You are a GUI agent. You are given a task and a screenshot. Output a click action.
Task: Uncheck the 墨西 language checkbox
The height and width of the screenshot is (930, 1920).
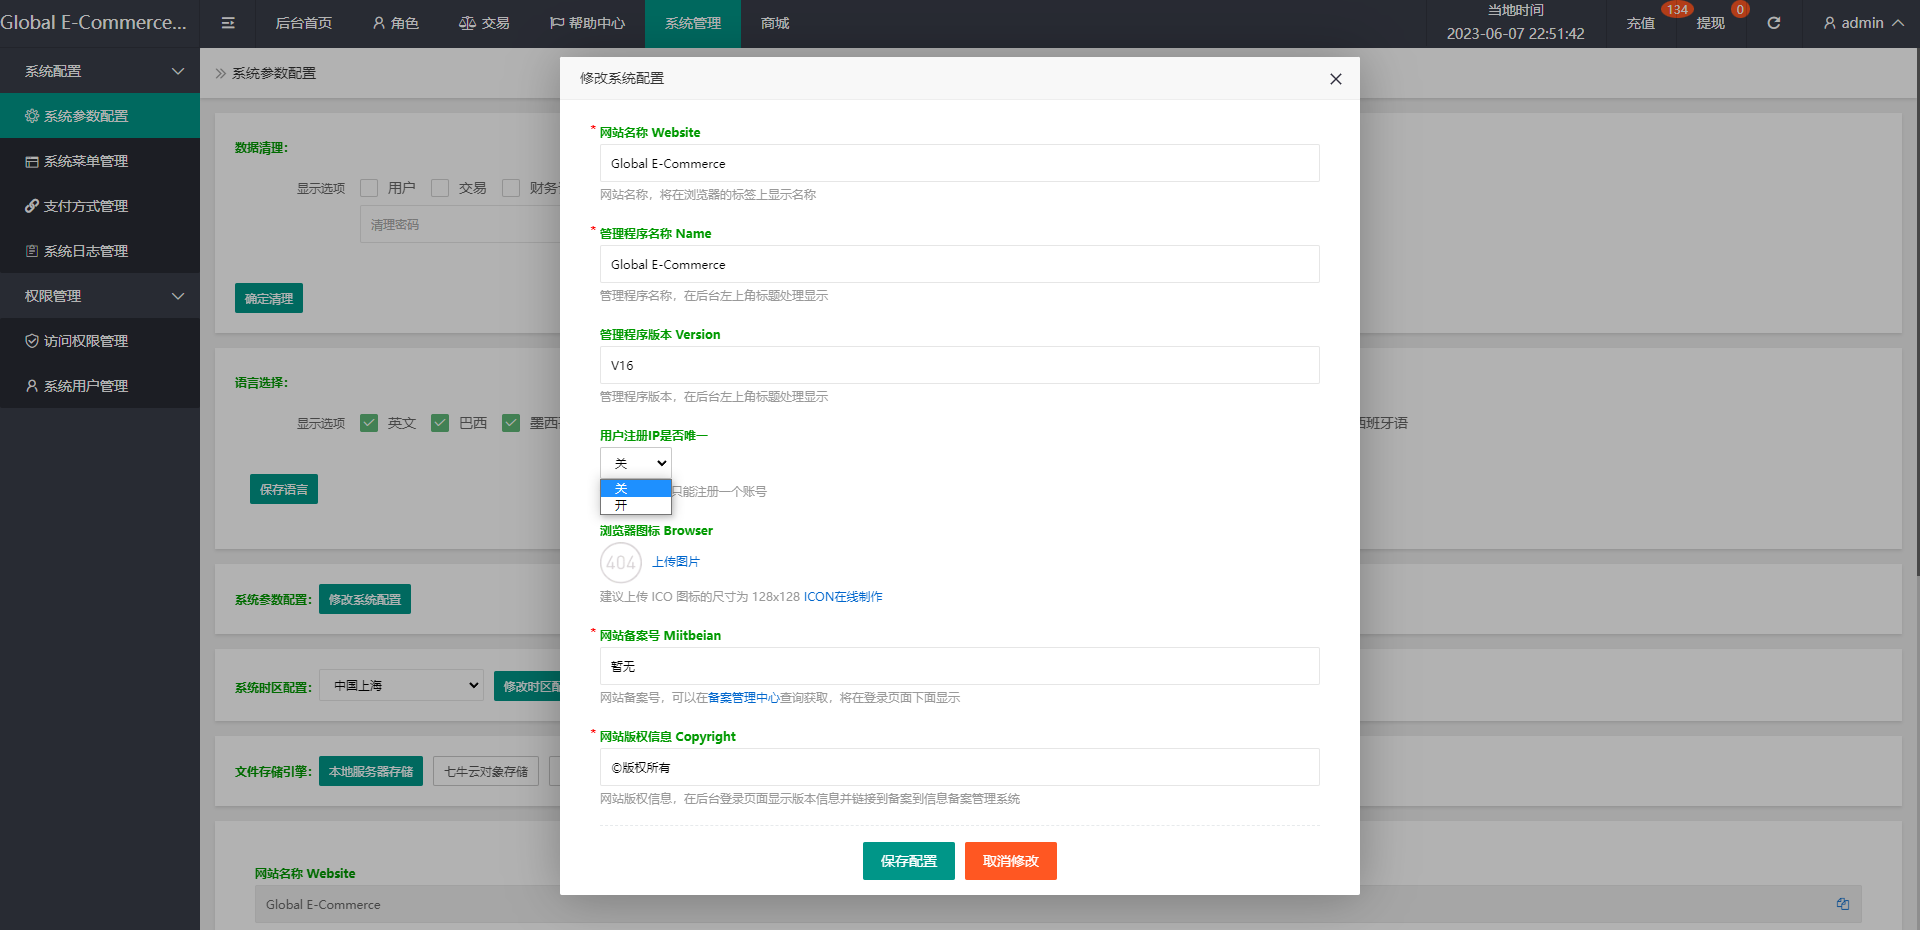click(x=511, y=423)
